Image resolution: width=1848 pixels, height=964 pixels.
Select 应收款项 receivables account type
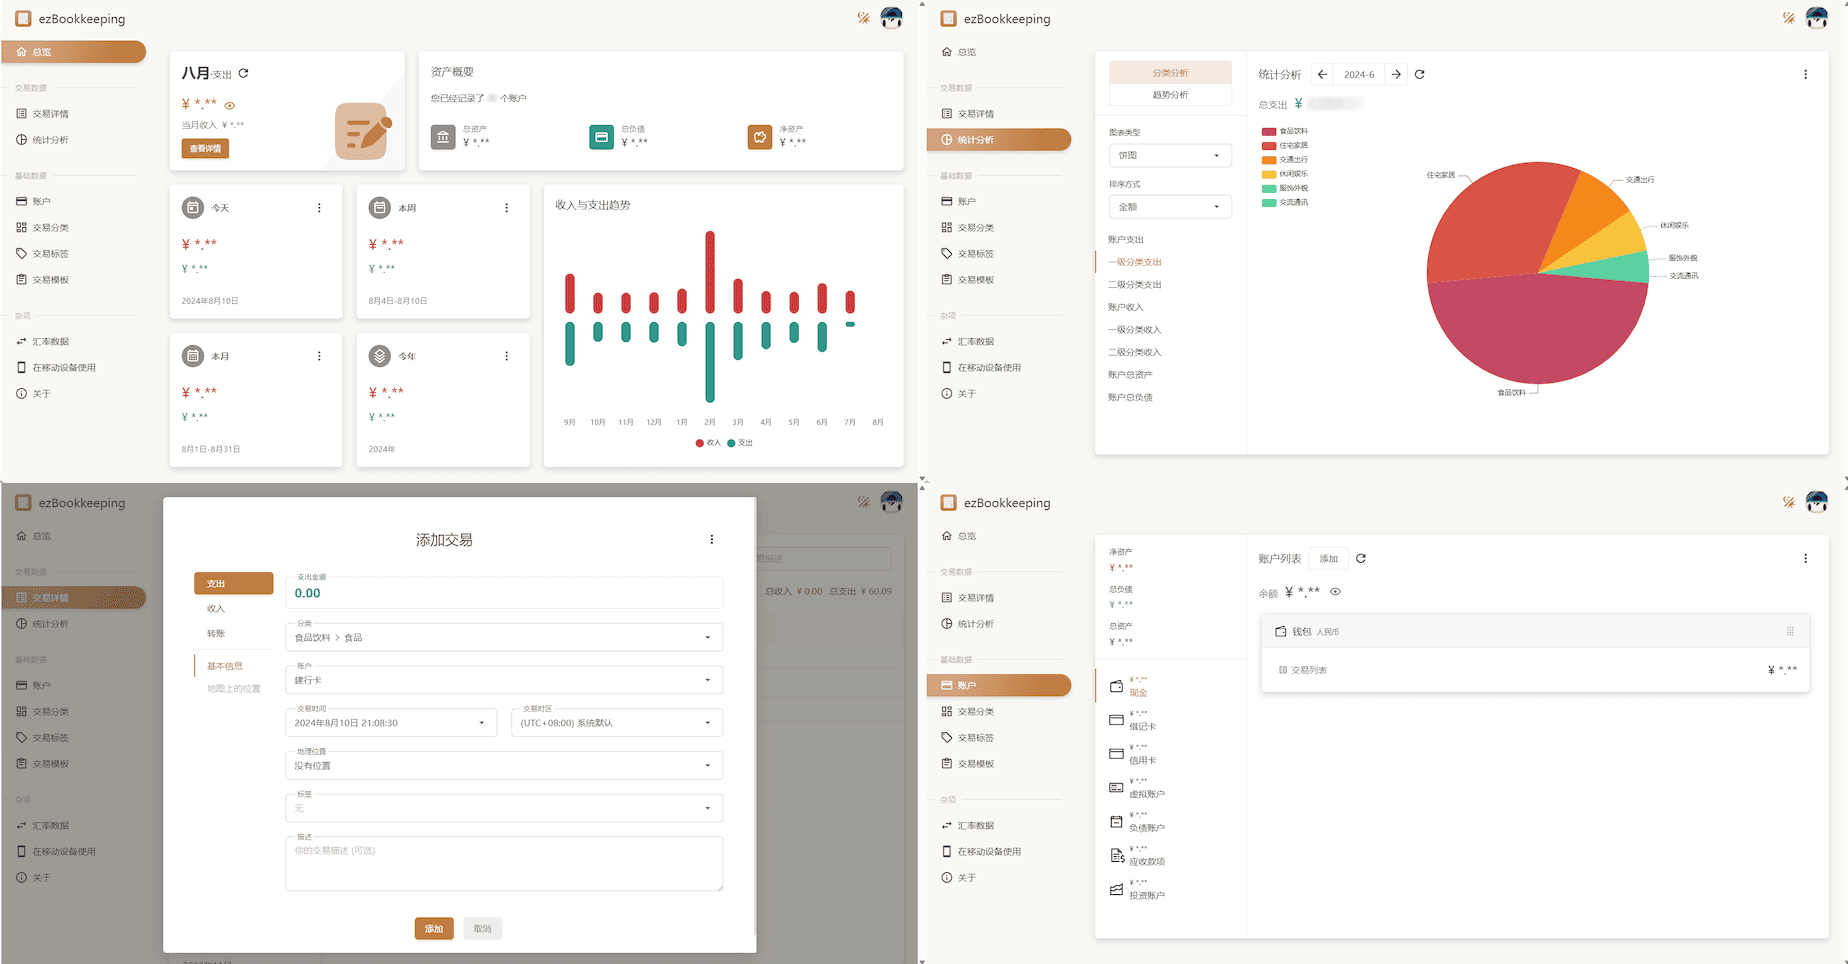(x=1143, y=858)
